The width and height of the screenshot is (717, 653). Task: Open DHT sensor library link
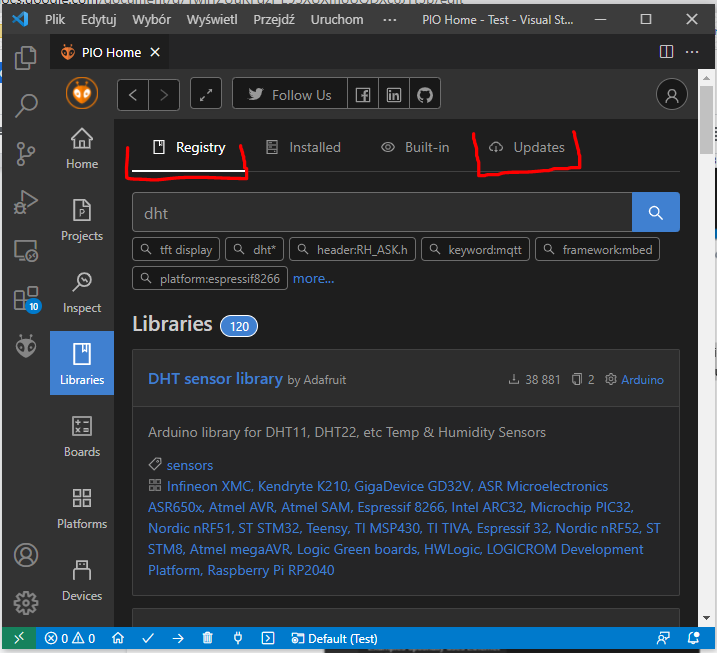(x=215, y=379)
